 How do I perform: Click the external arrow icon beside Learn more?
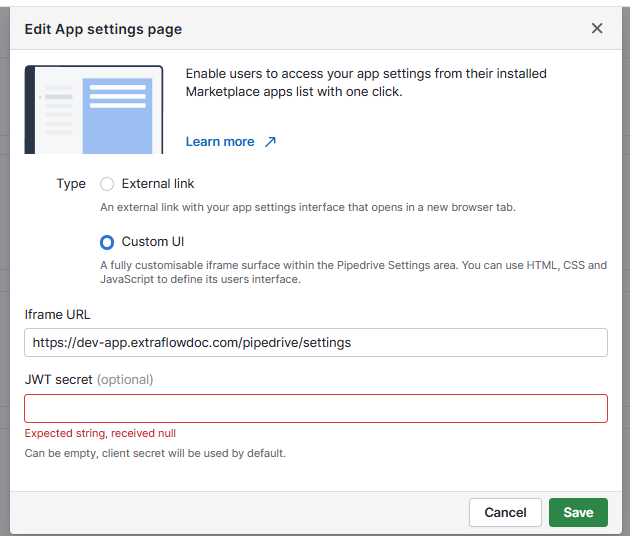pos(270,142)
